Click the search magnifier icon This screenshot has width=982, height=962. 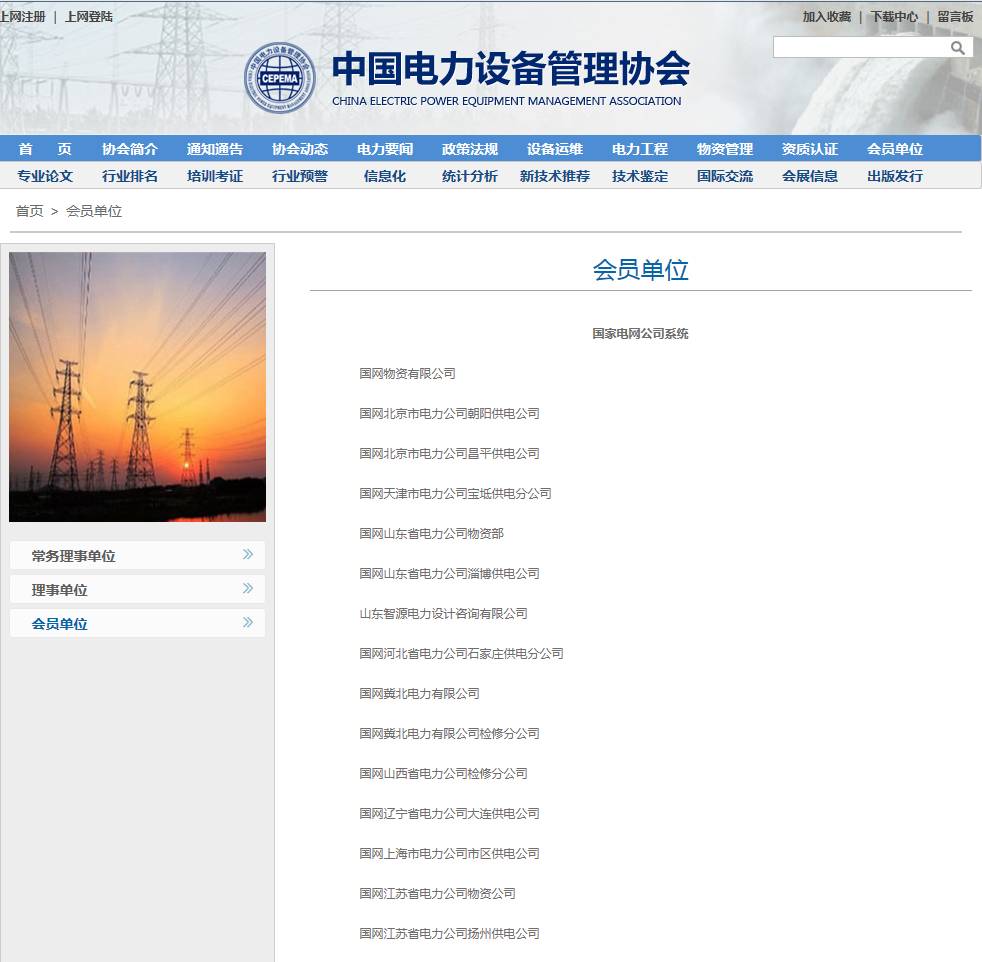pyautogui.click(x=958, y=48)
